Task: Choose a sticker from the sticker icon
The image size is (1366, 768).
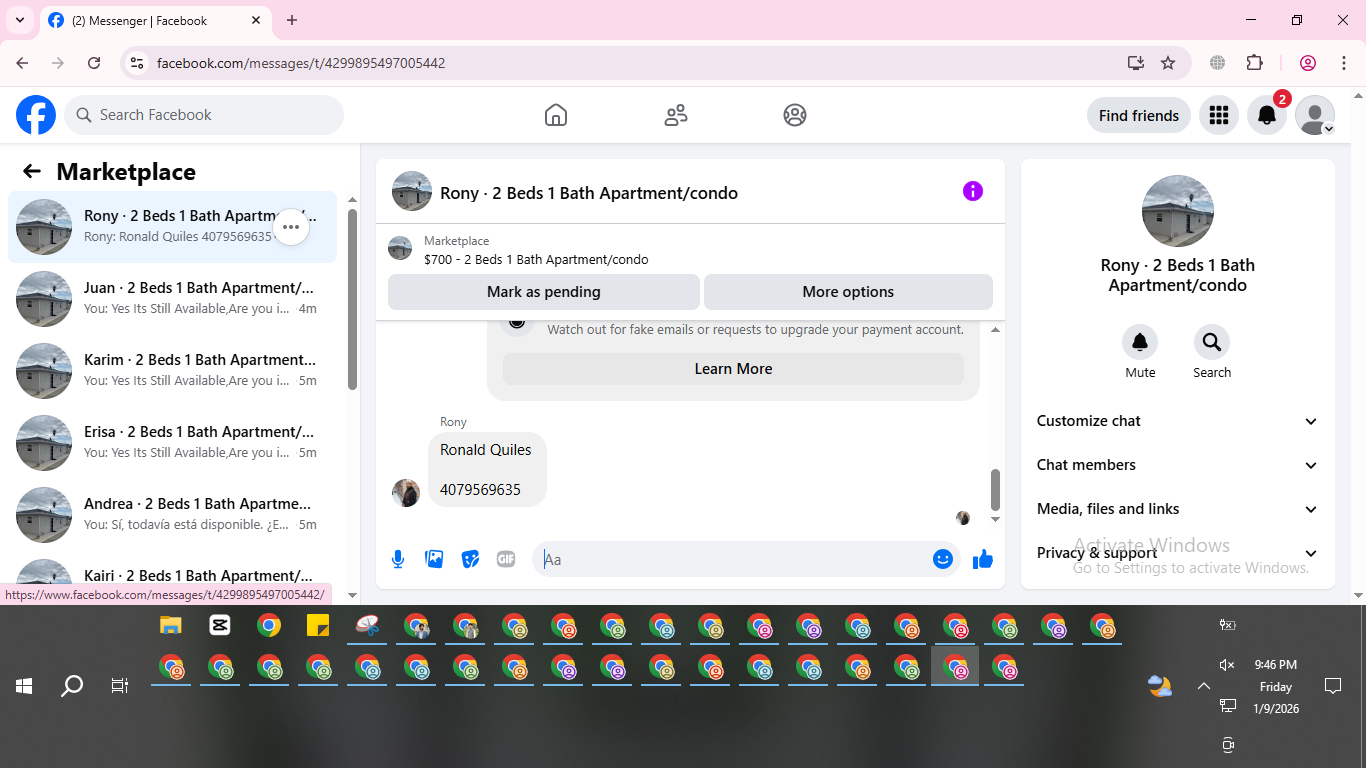Action: click(470, 559)
